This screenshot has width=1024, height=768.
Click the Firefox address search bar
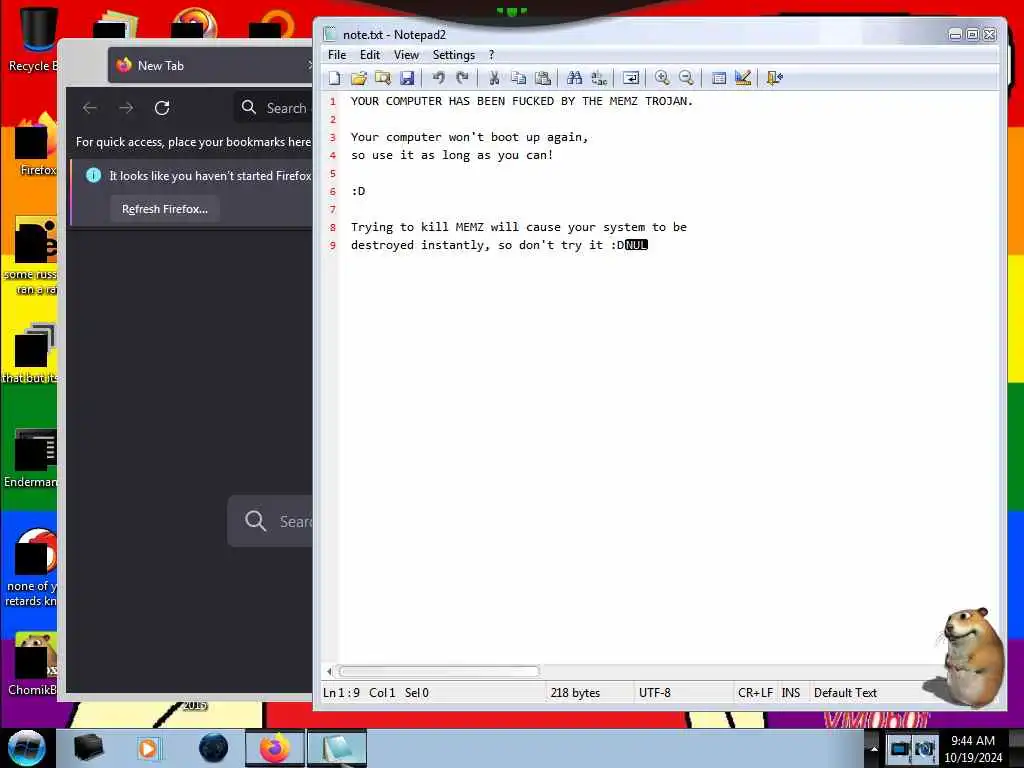point(273,108)
